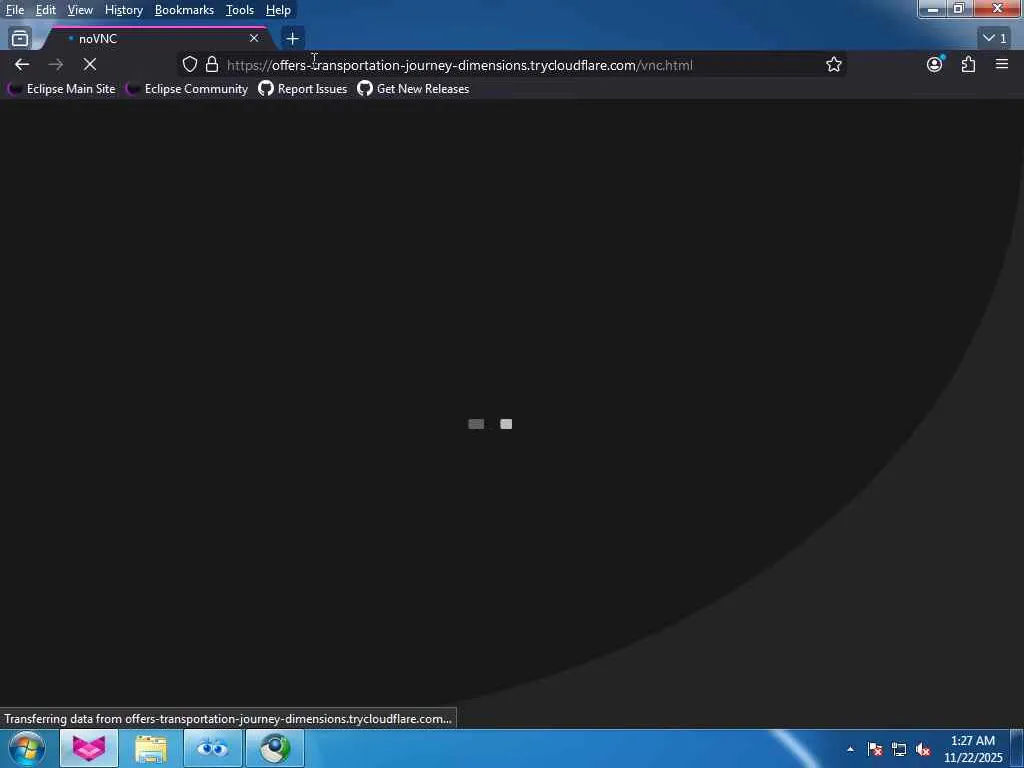This screenshot has width=1024, height=768.
Task: Go forward one page
Action: pos(56,64)
